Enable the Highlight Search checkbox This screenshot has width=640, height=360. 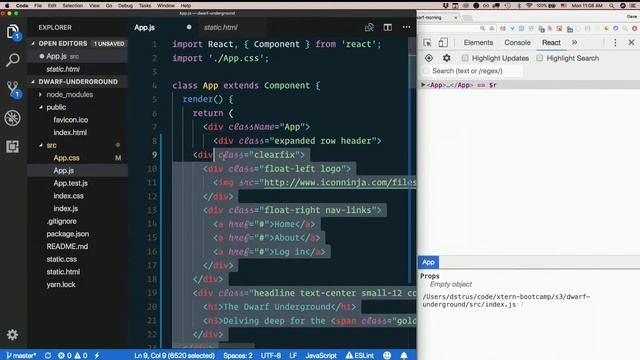540,58
